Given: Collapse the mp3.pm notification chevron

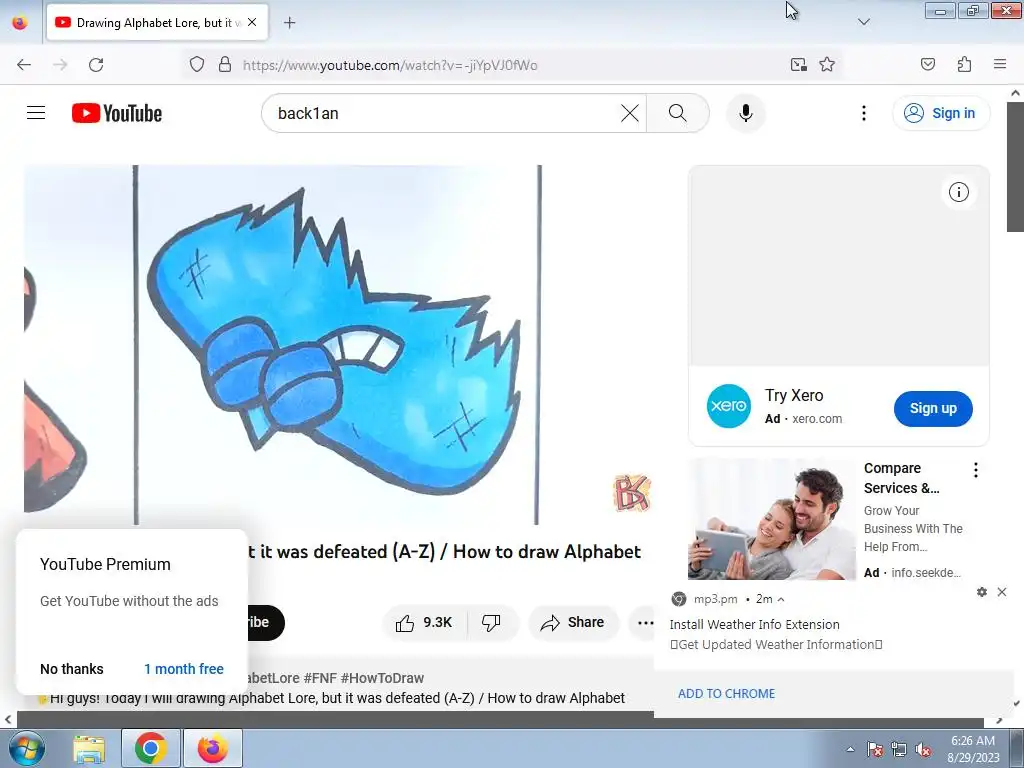Looking at the screenshot, I should [781, 599].
